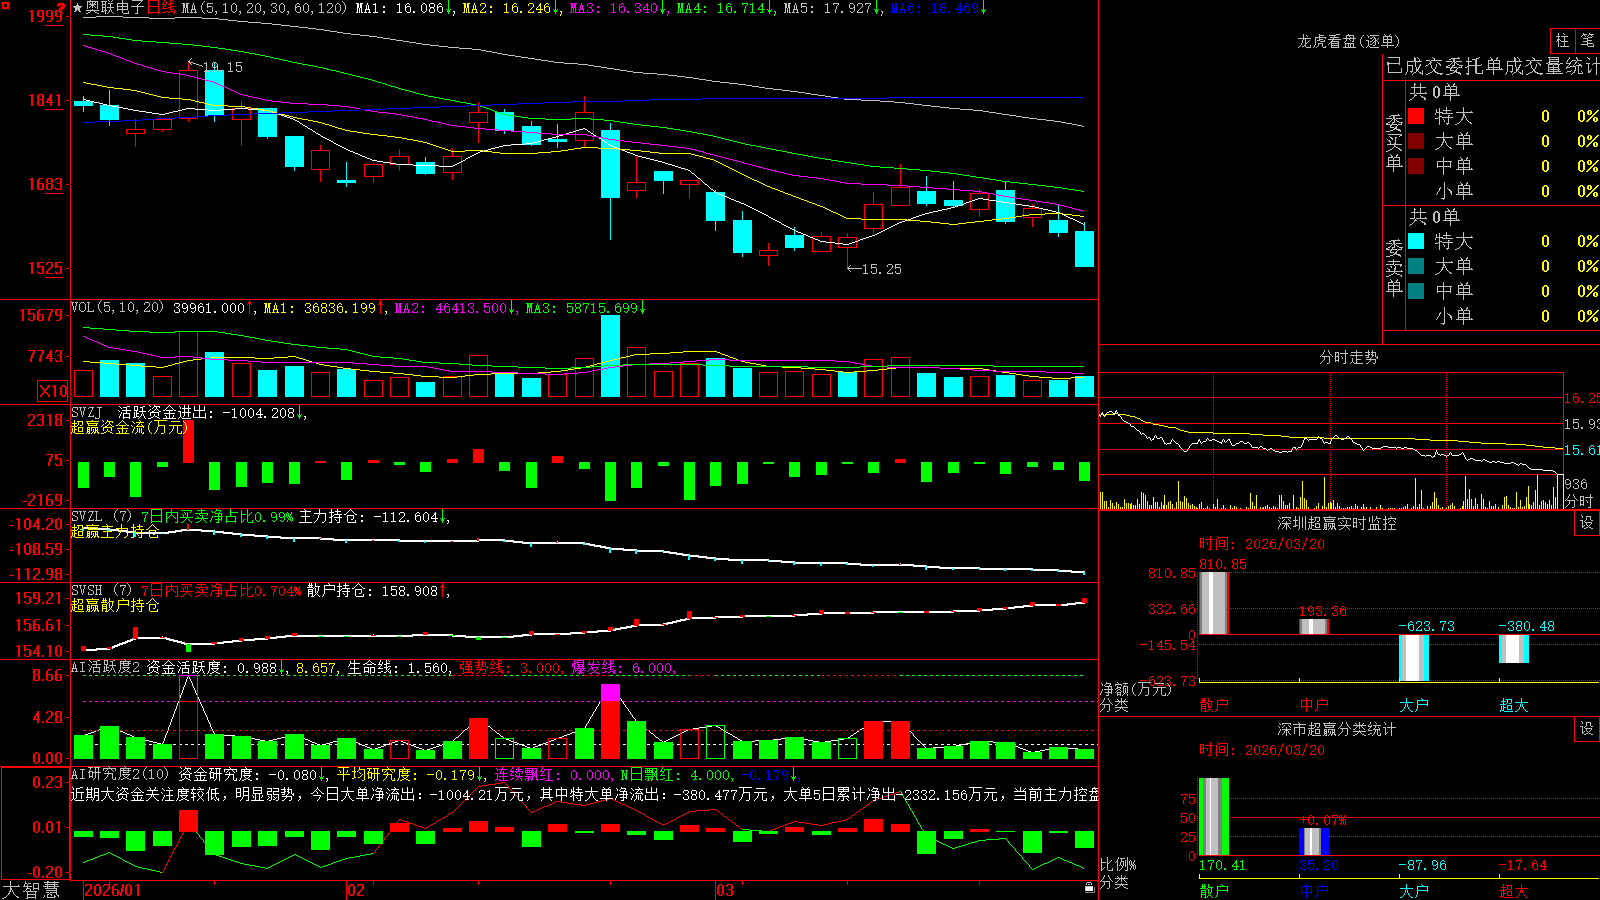Select the -380.48 超大 value
This screenshot has height=900, width=1600.
tap(1526, 626)
